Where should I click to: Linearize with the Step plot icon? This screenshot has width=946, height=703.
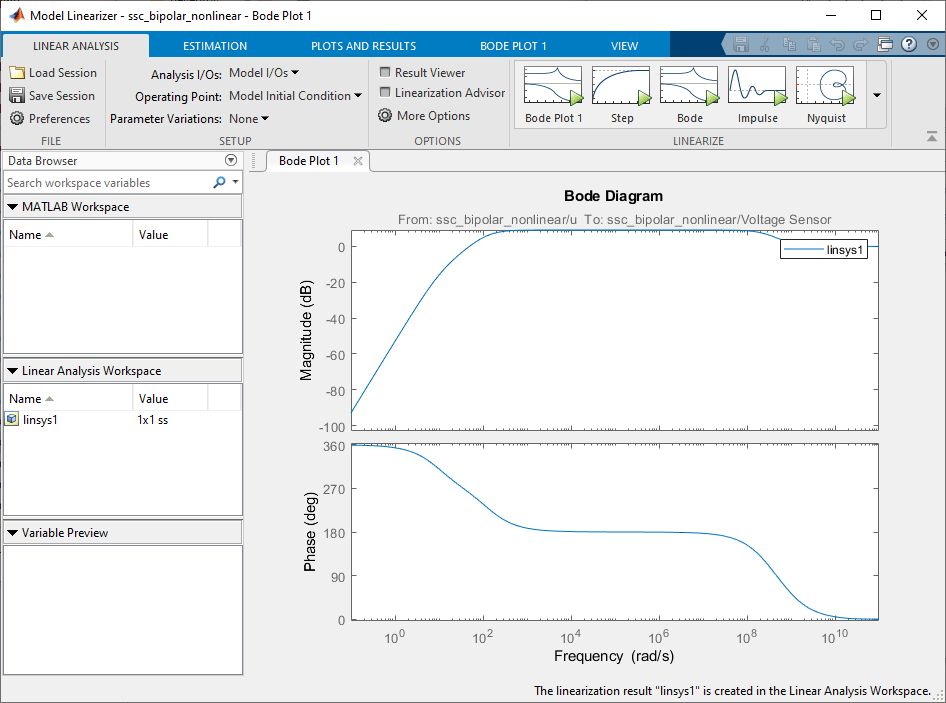tap(621, 86)
